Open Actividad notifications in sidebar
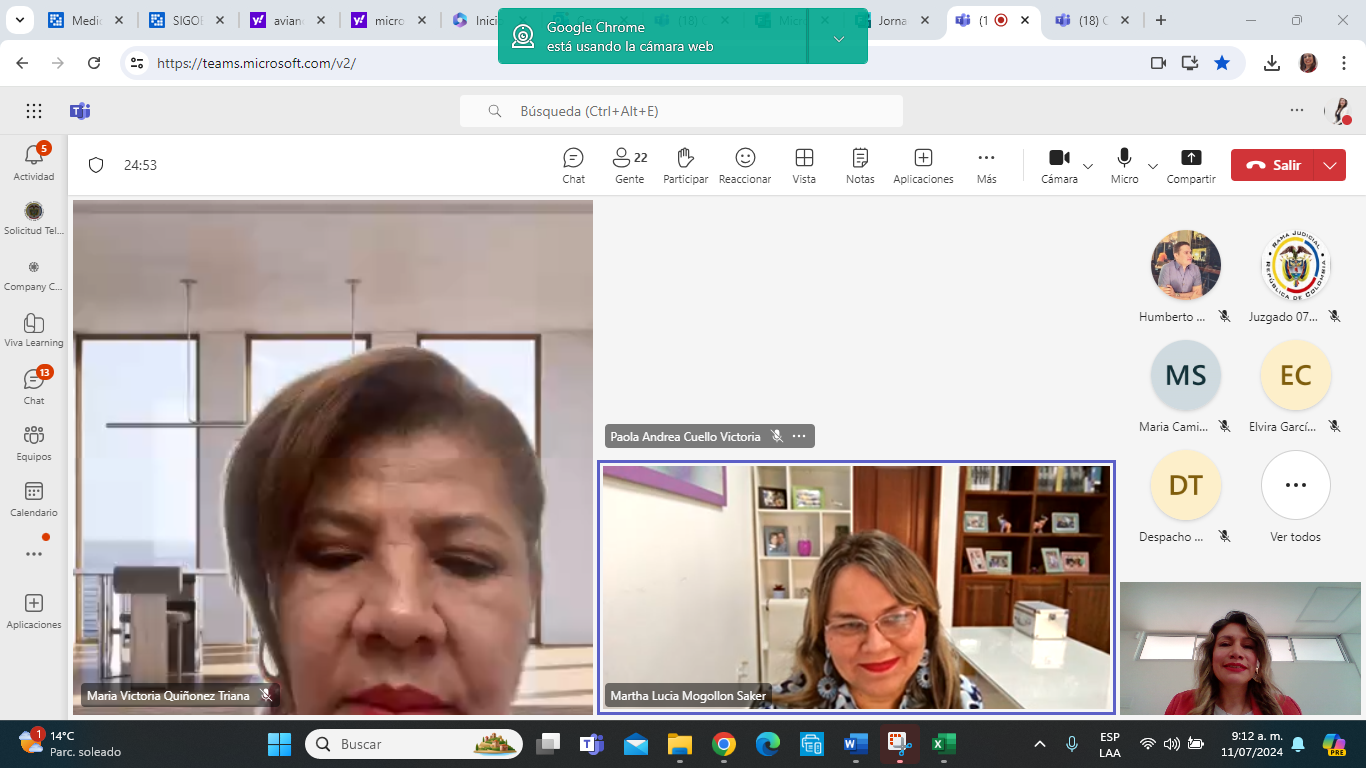Screen dimensions: 1366x768 34,162
